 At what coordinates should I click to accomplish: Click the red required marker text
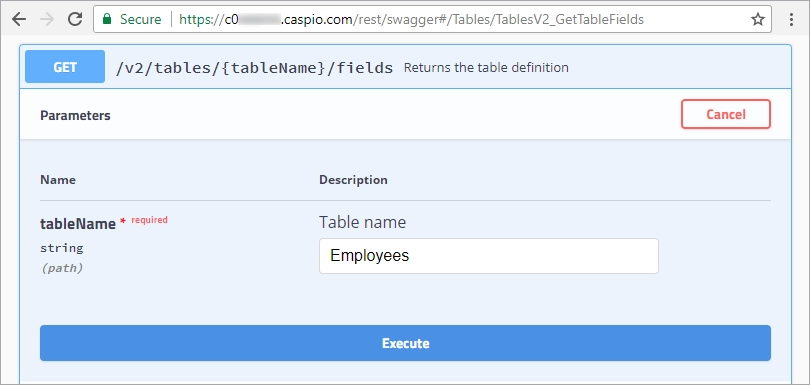(149, 220)
